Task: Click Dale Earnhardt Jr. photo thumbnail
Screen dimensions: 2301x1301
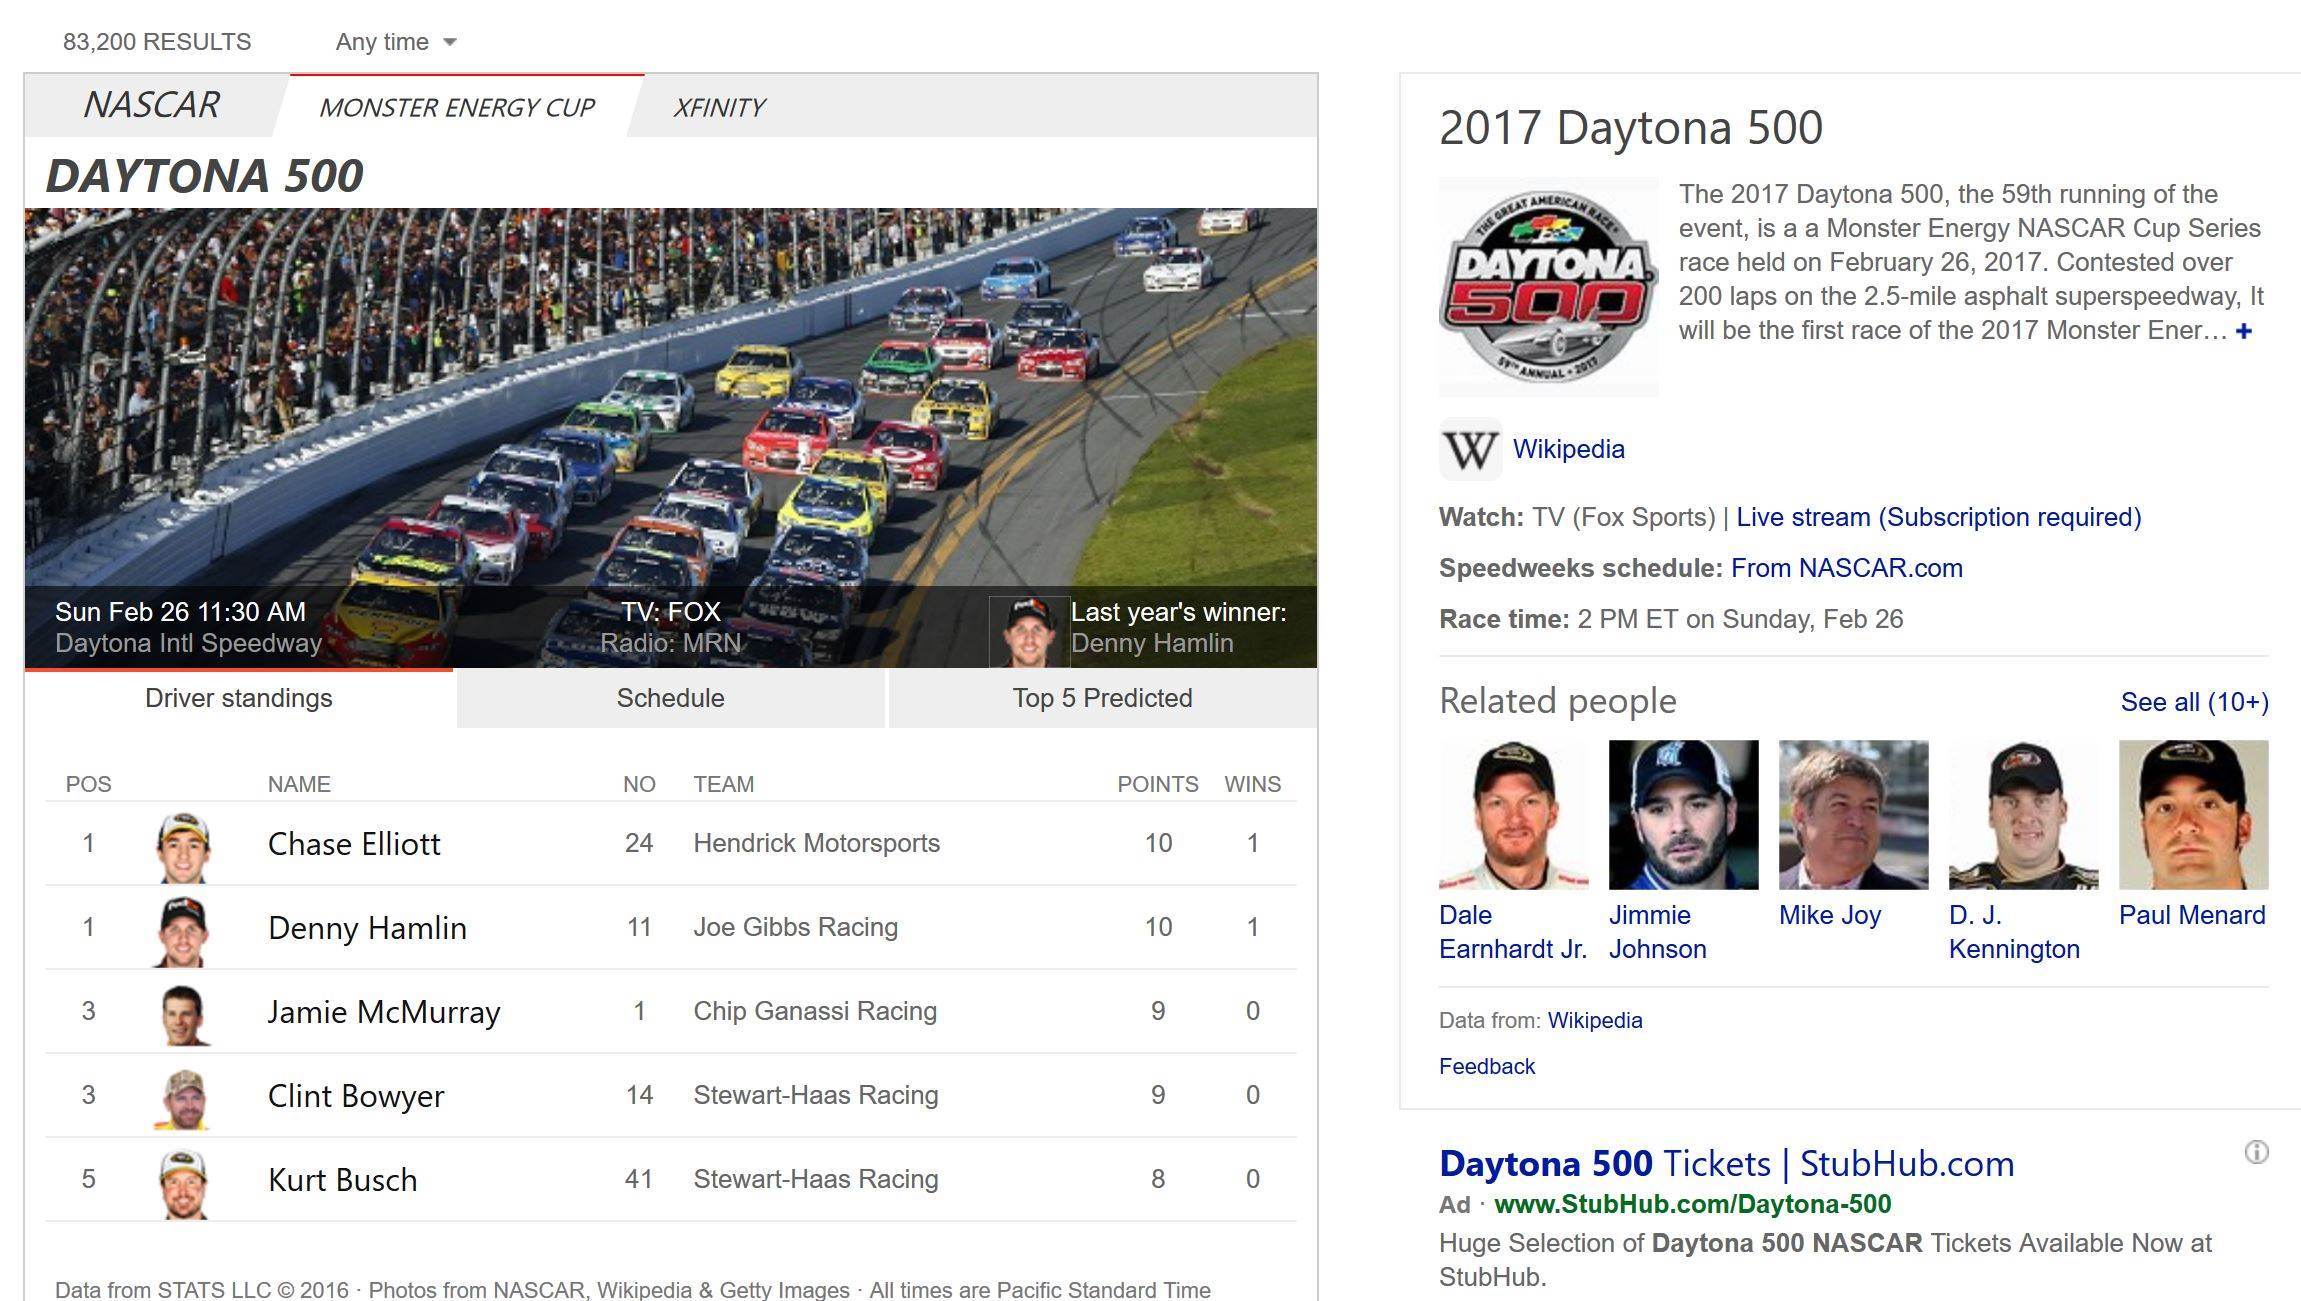Action: point(1513,814)
